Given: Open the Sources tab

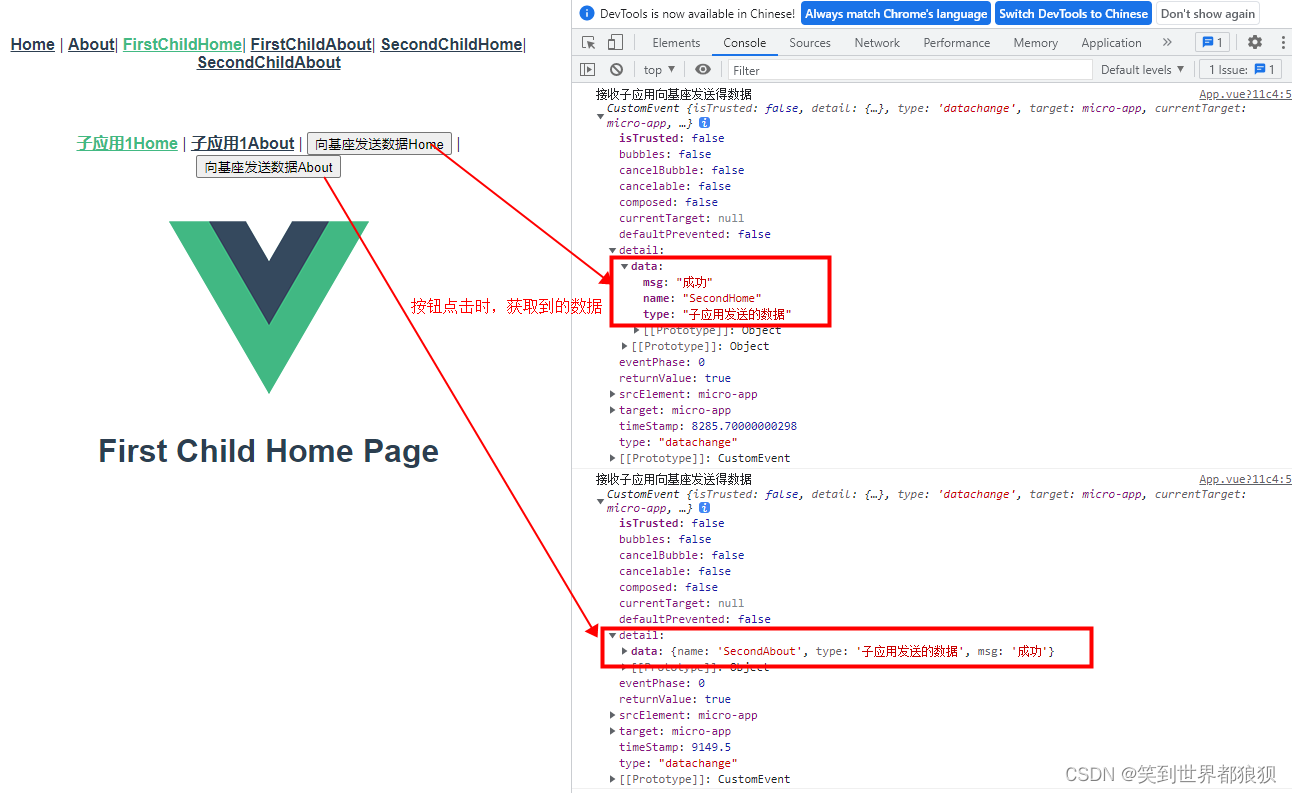Looking at the screenshot, I should coord(810,43).
